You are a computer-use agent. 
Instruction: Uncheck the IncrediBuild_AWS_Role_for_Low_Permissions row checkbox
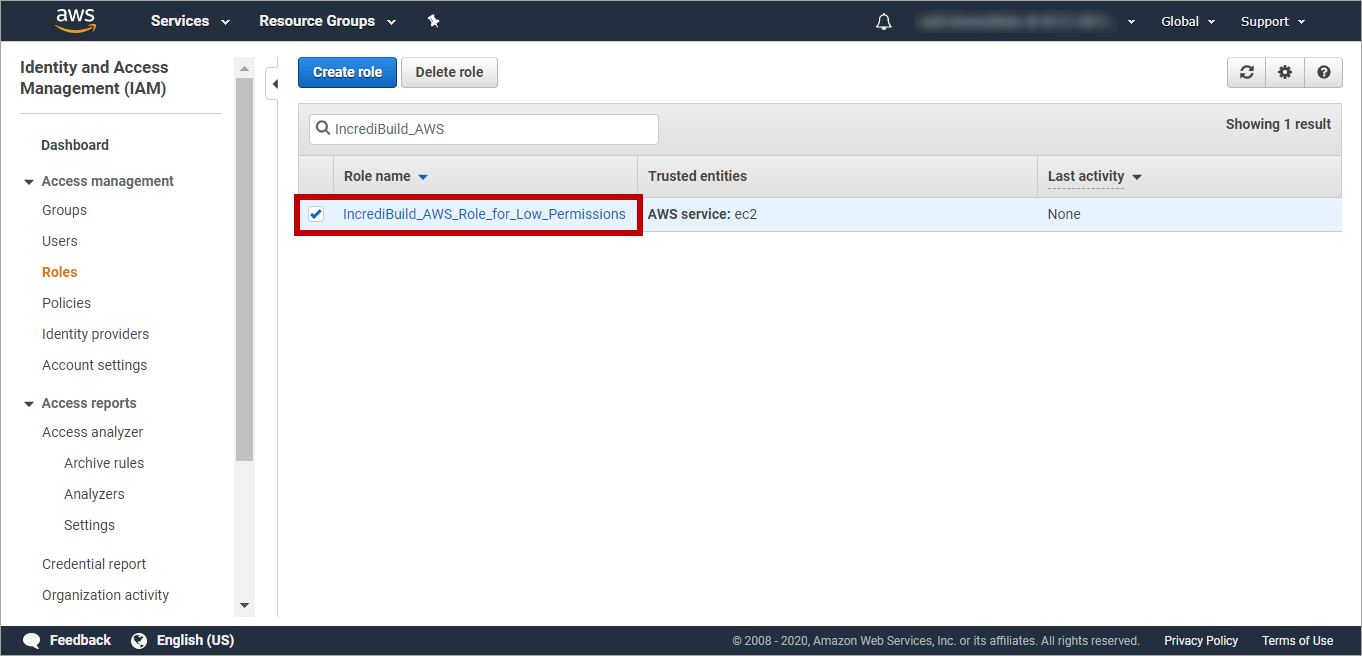[x=316, y=214]
